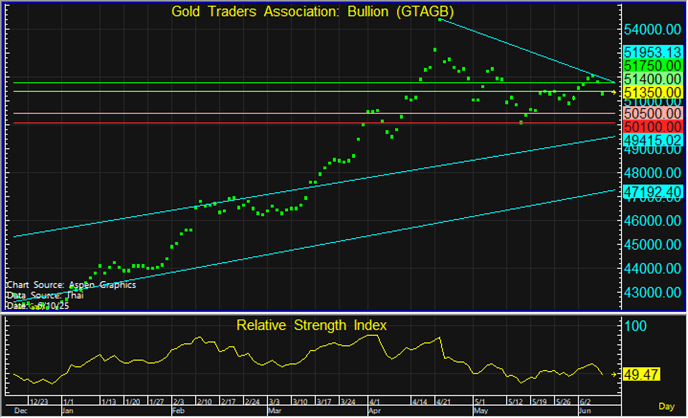The height and width of the screenshot is (418, 688).
Task: Select the cyan 49415.02 trendline label
Action: tap(651, 142)
